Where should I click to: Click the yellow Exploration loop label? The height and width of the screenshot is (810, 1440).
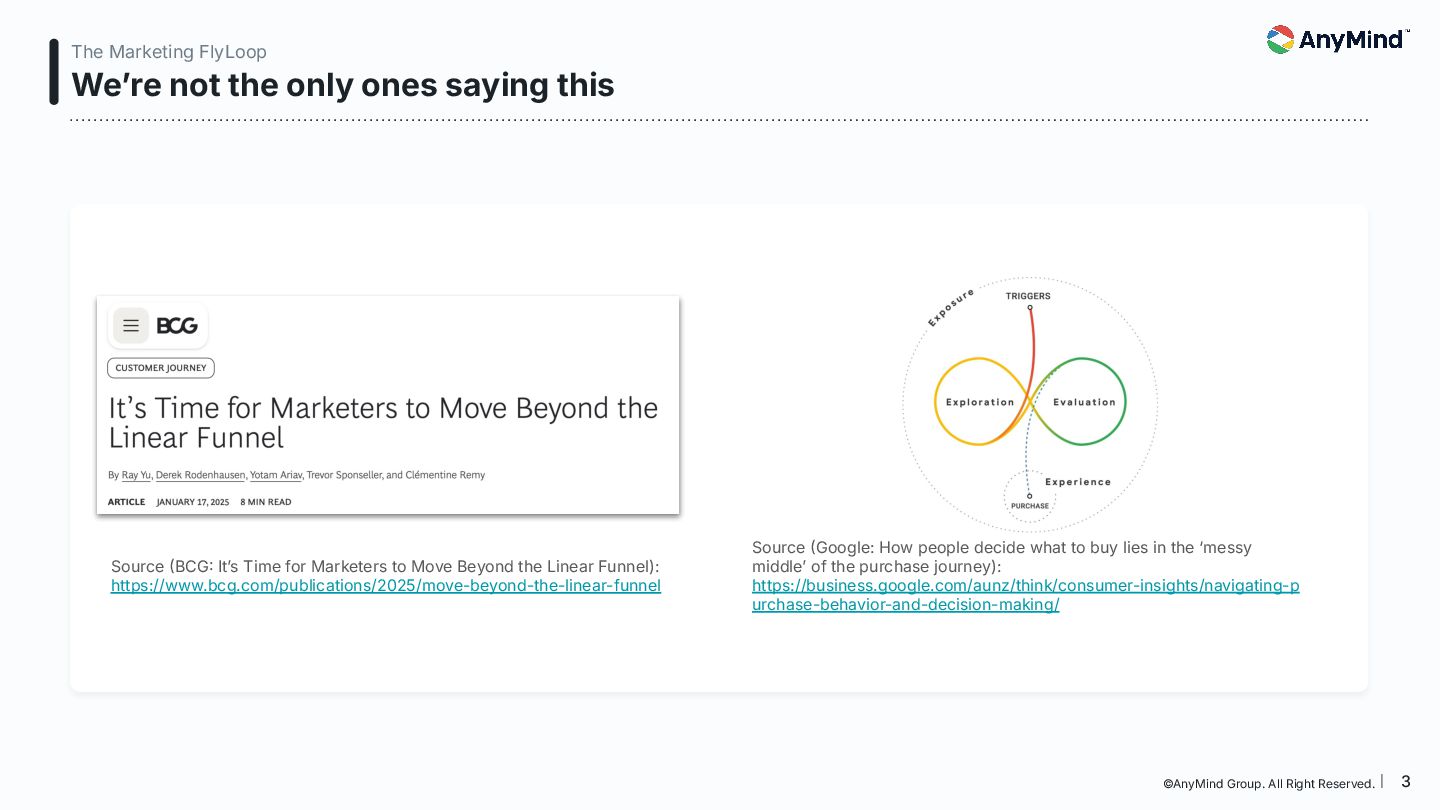click(x=980, y=402)
